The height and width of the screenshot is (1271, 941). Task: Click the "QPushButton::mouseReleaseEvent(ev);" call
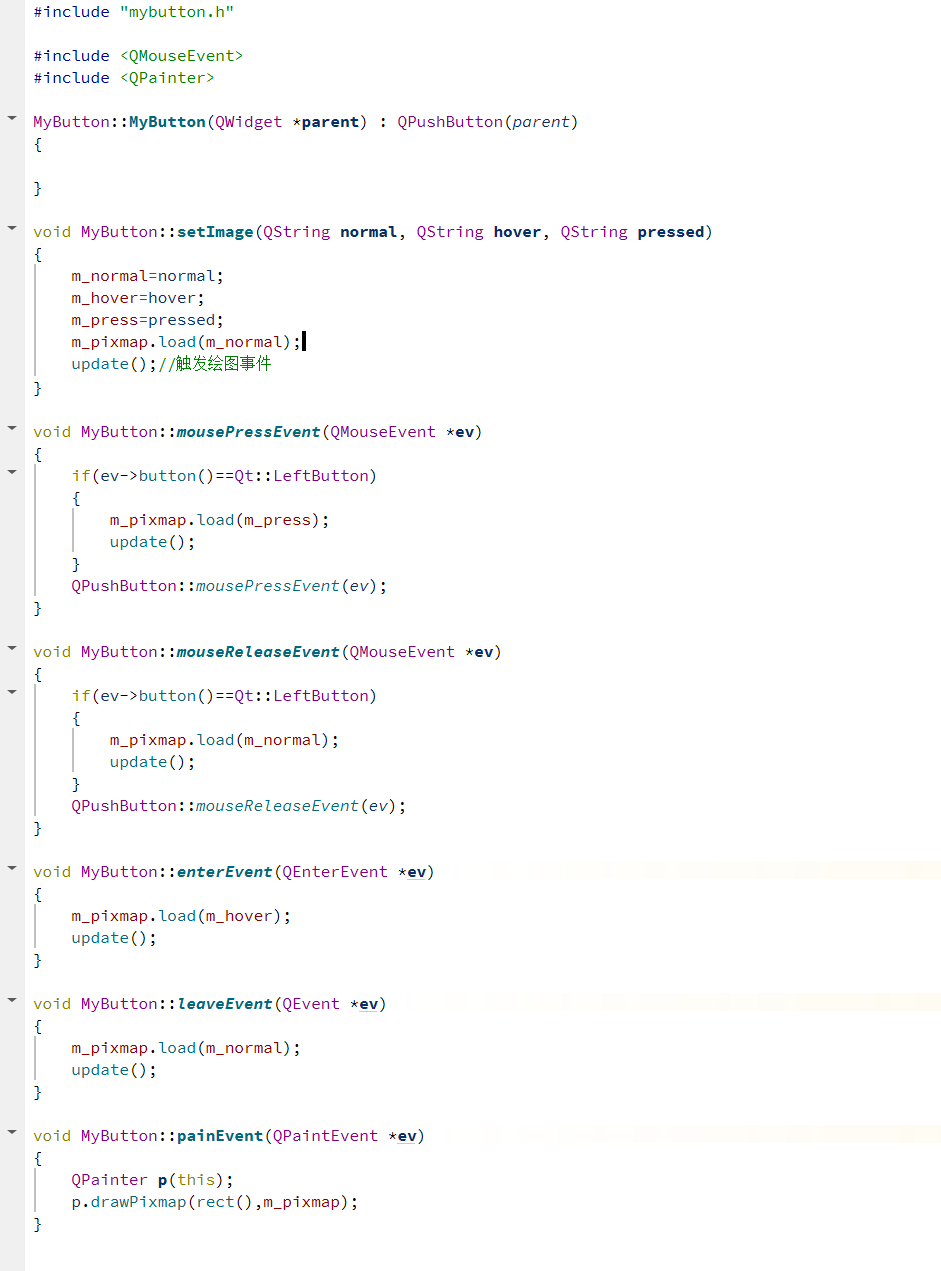(x=239, y=806)
